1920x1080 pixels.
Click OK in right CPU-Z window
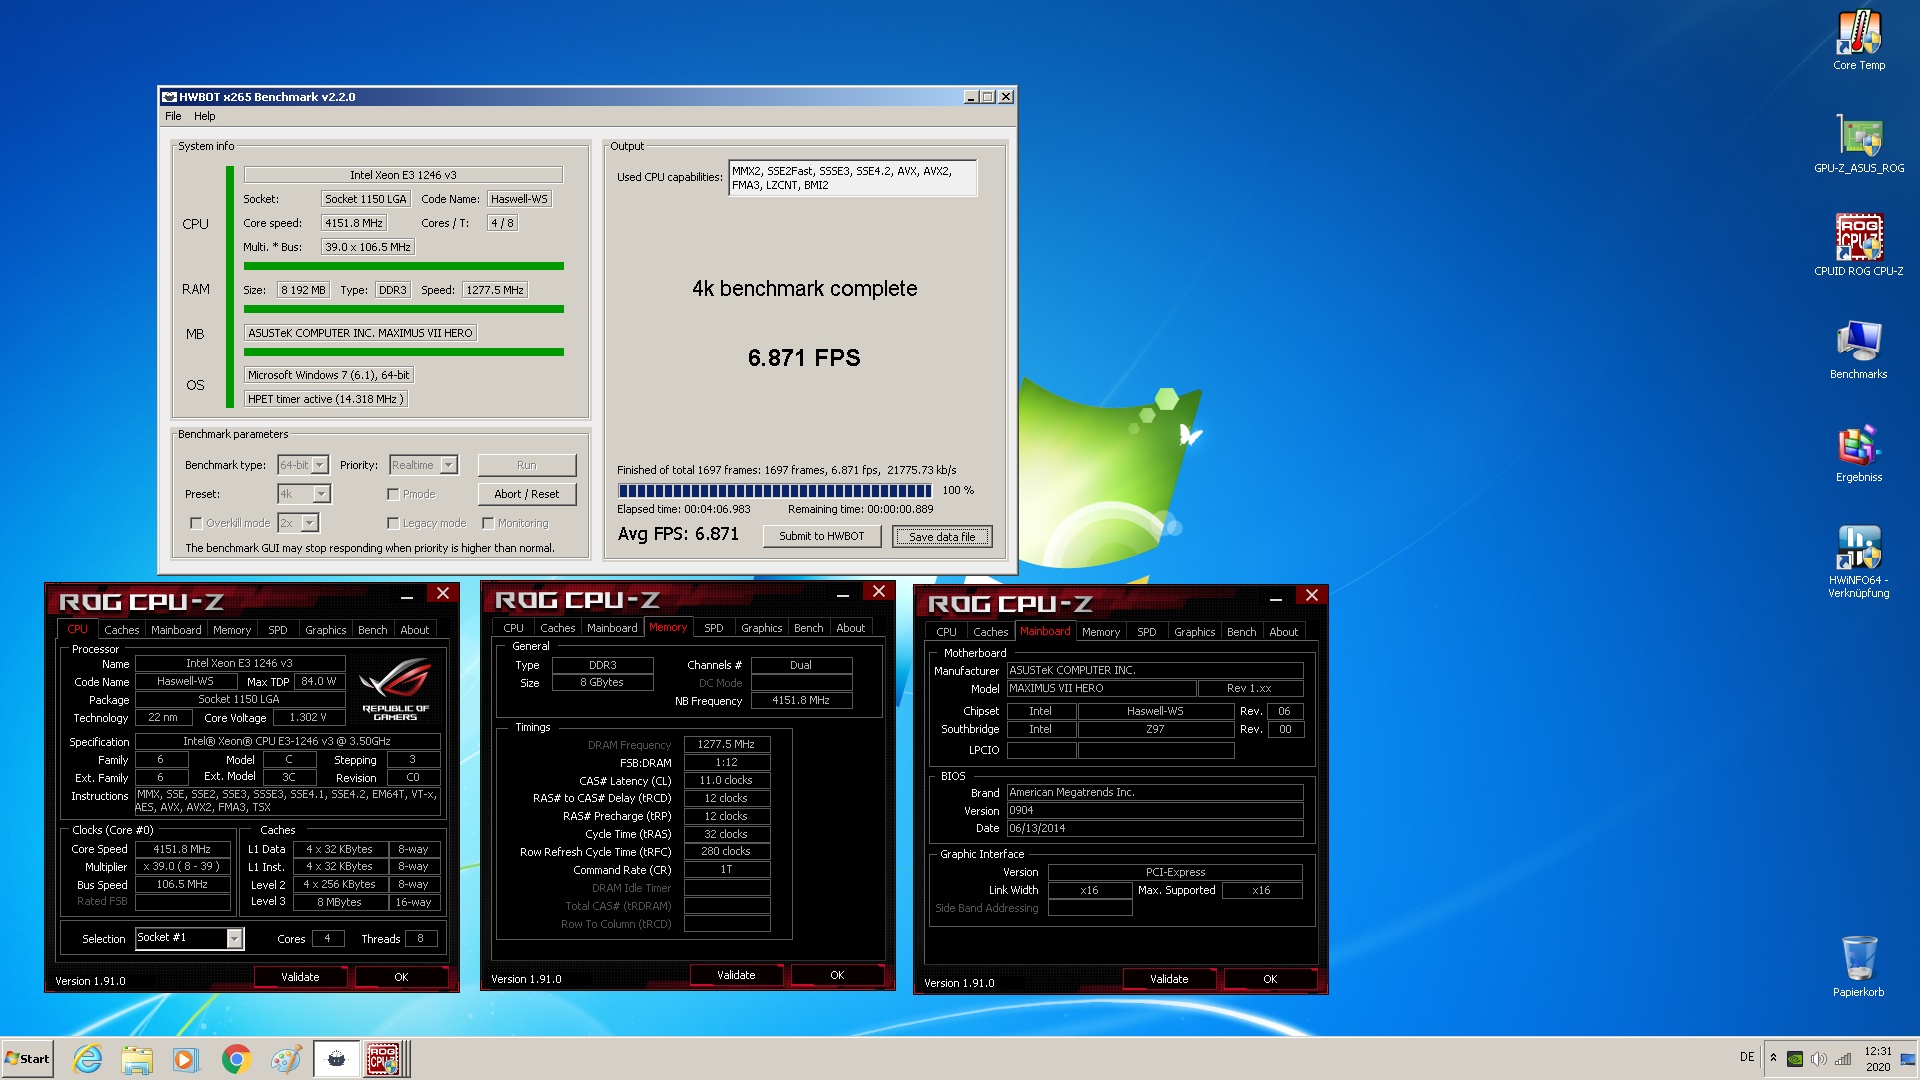pos(1270,979)
